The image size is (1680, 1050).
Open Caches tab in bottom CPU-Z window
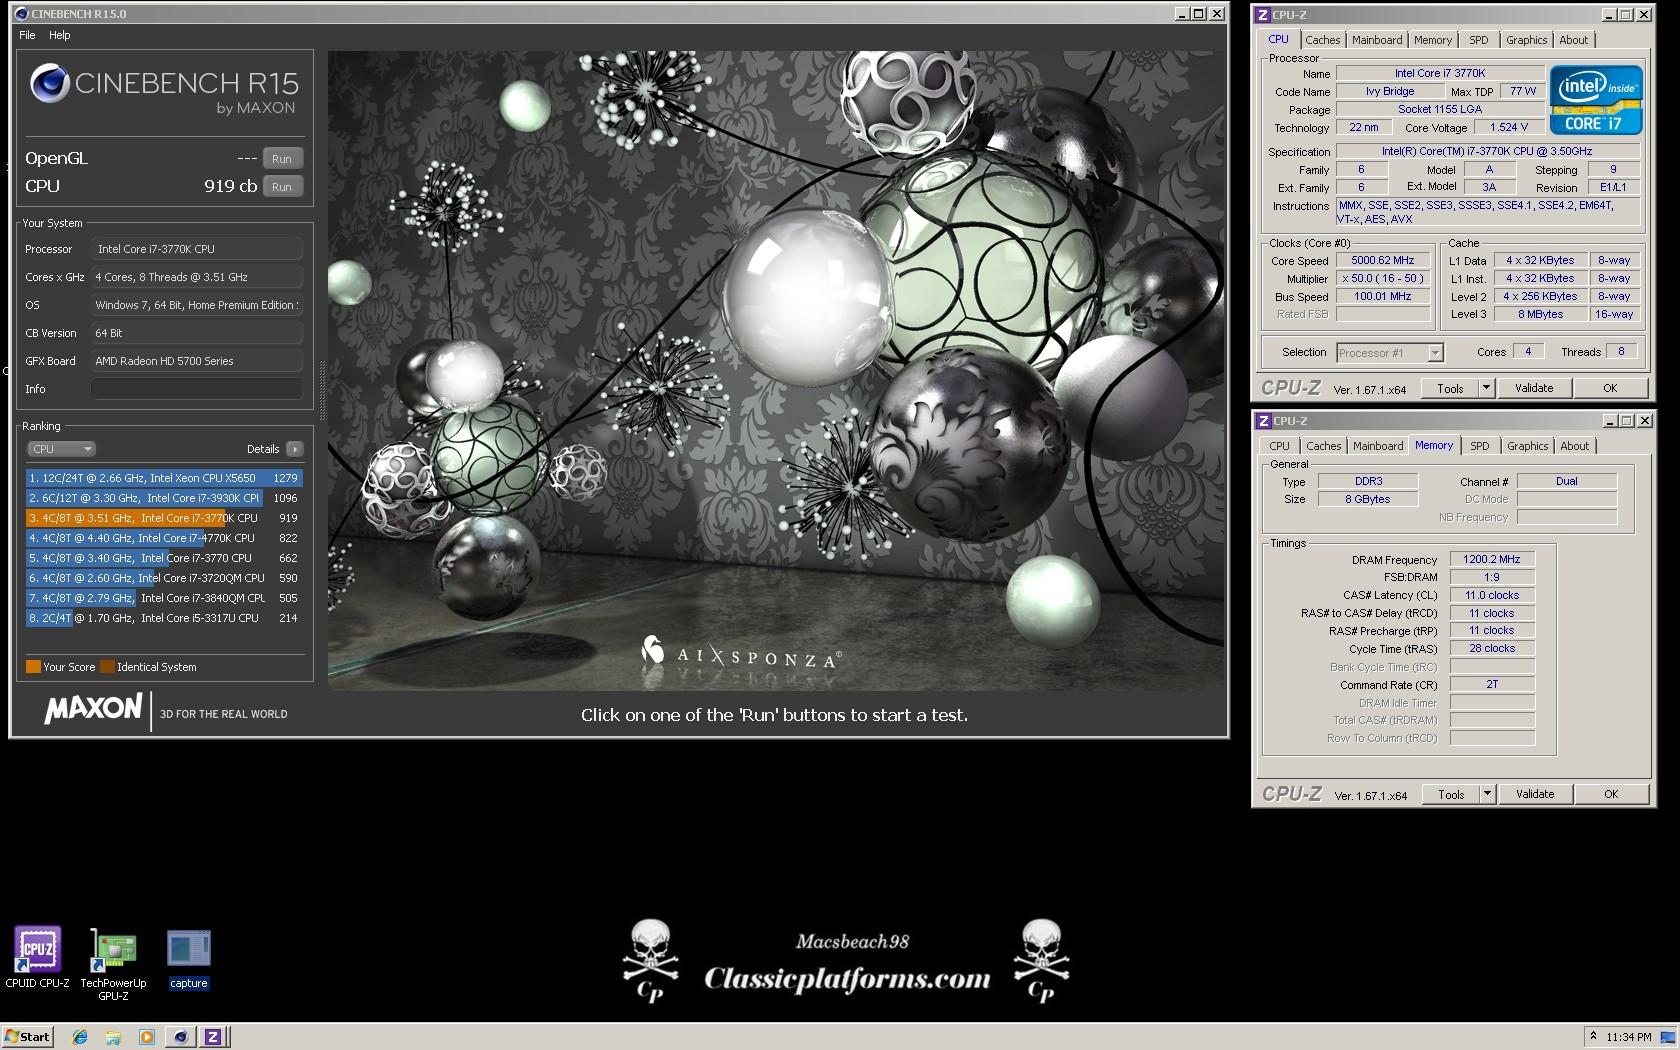[1323, 446]
